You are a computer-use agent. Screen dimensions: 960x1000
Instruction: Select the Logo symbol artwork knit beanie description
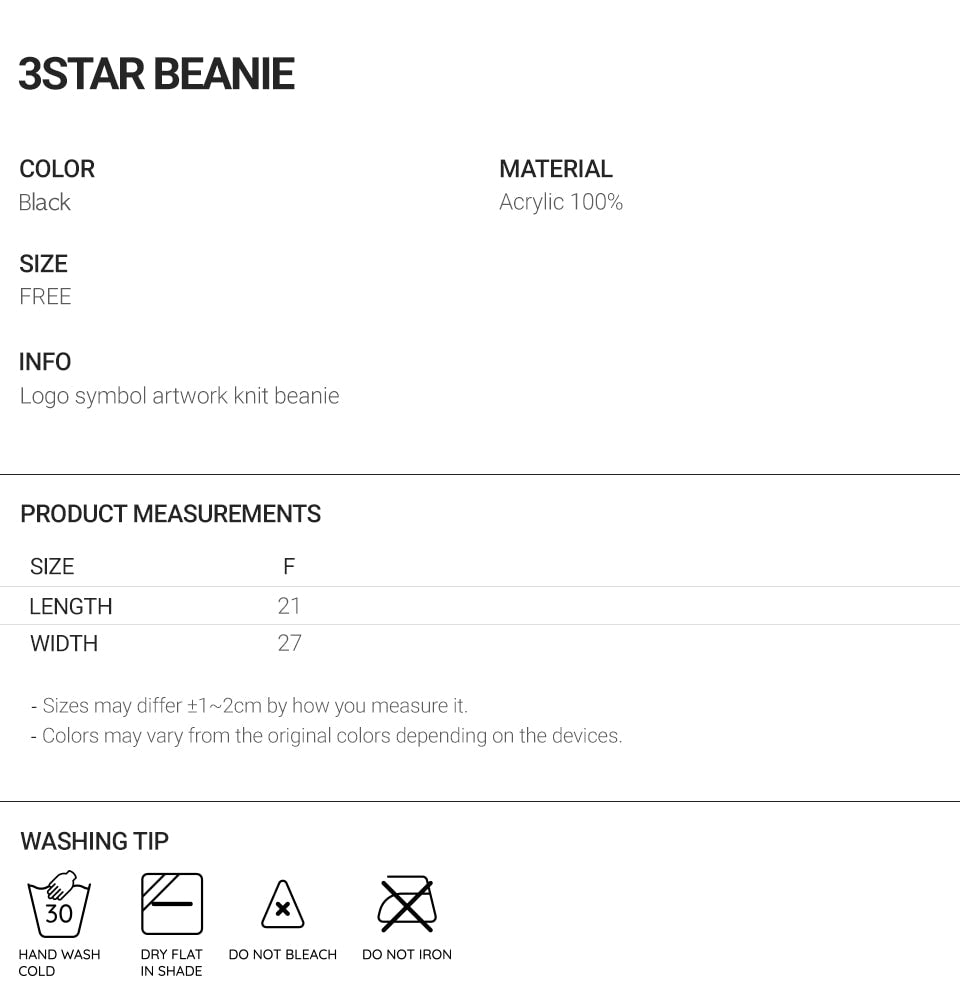pyautogui.click(x=180, y=396)
